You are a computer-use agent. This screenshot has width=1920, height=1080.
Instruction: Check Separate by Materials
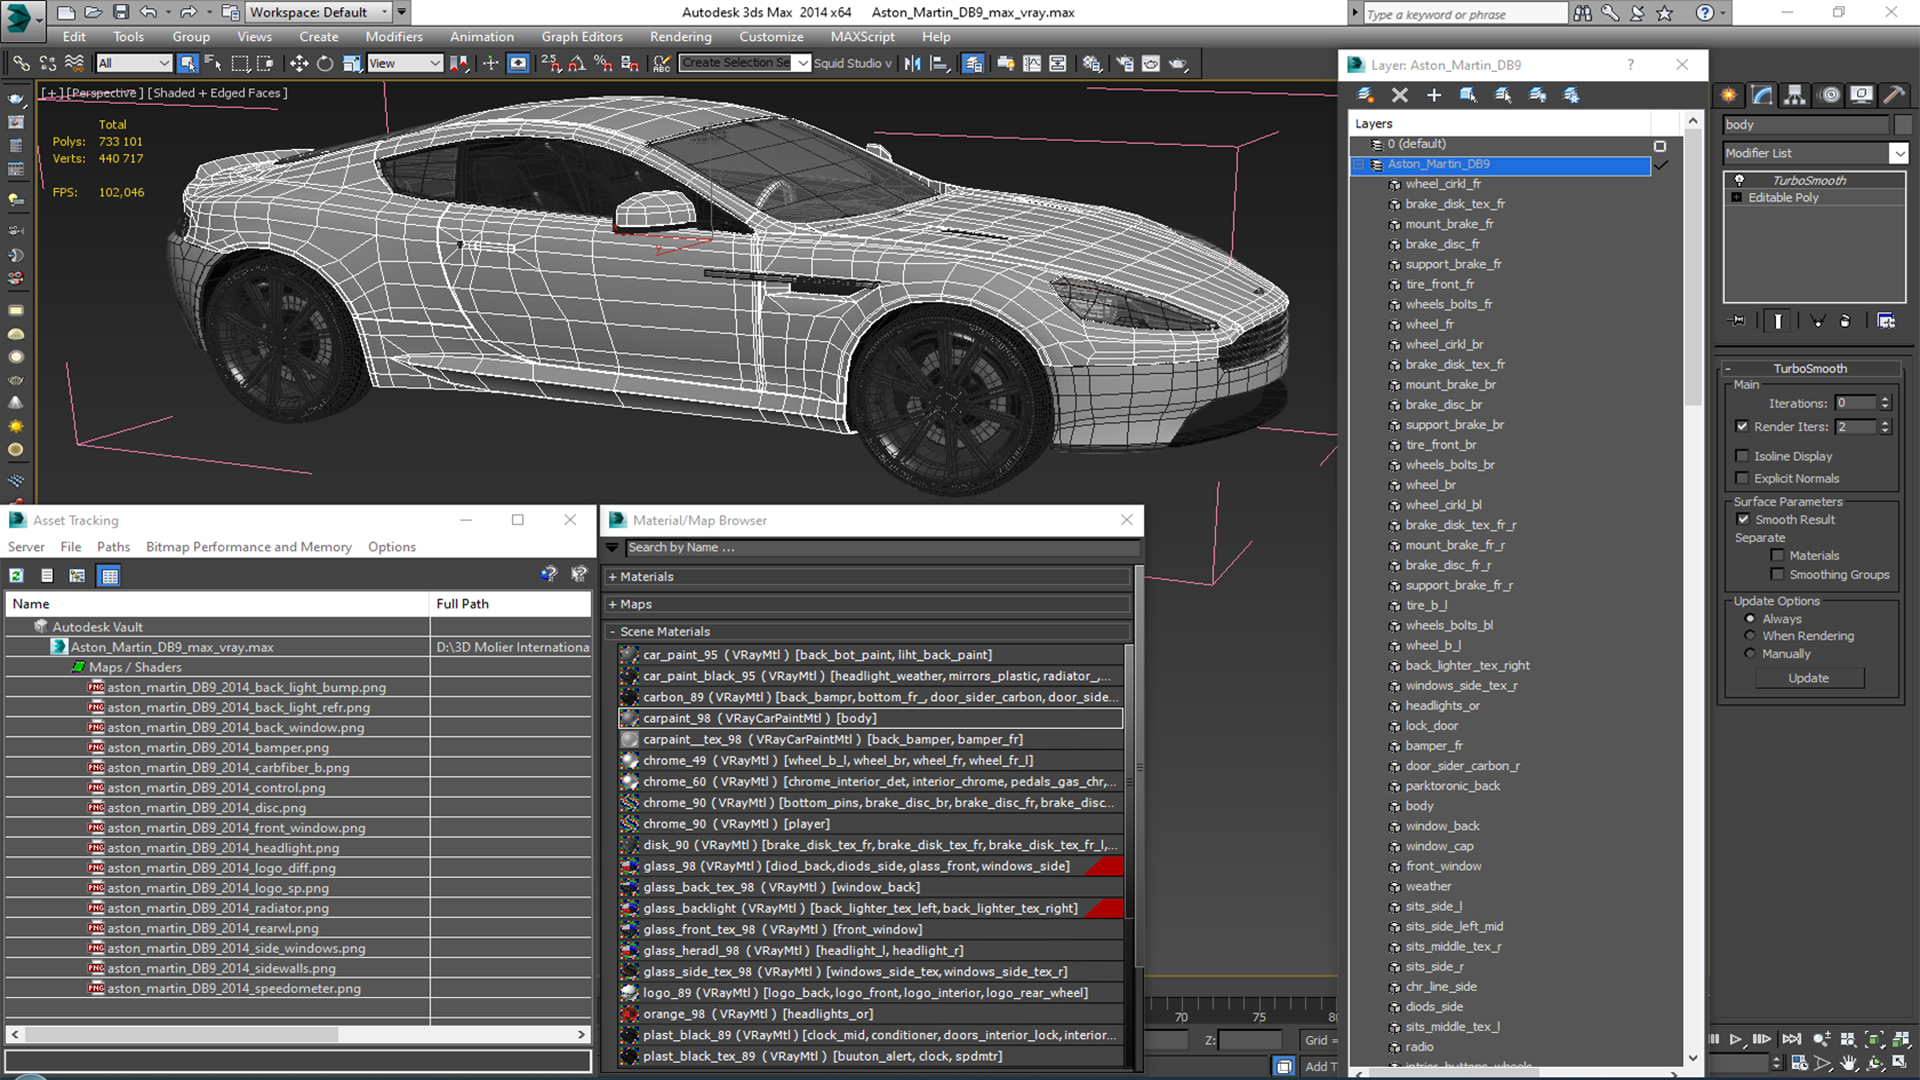click(x=1777, y=555)
